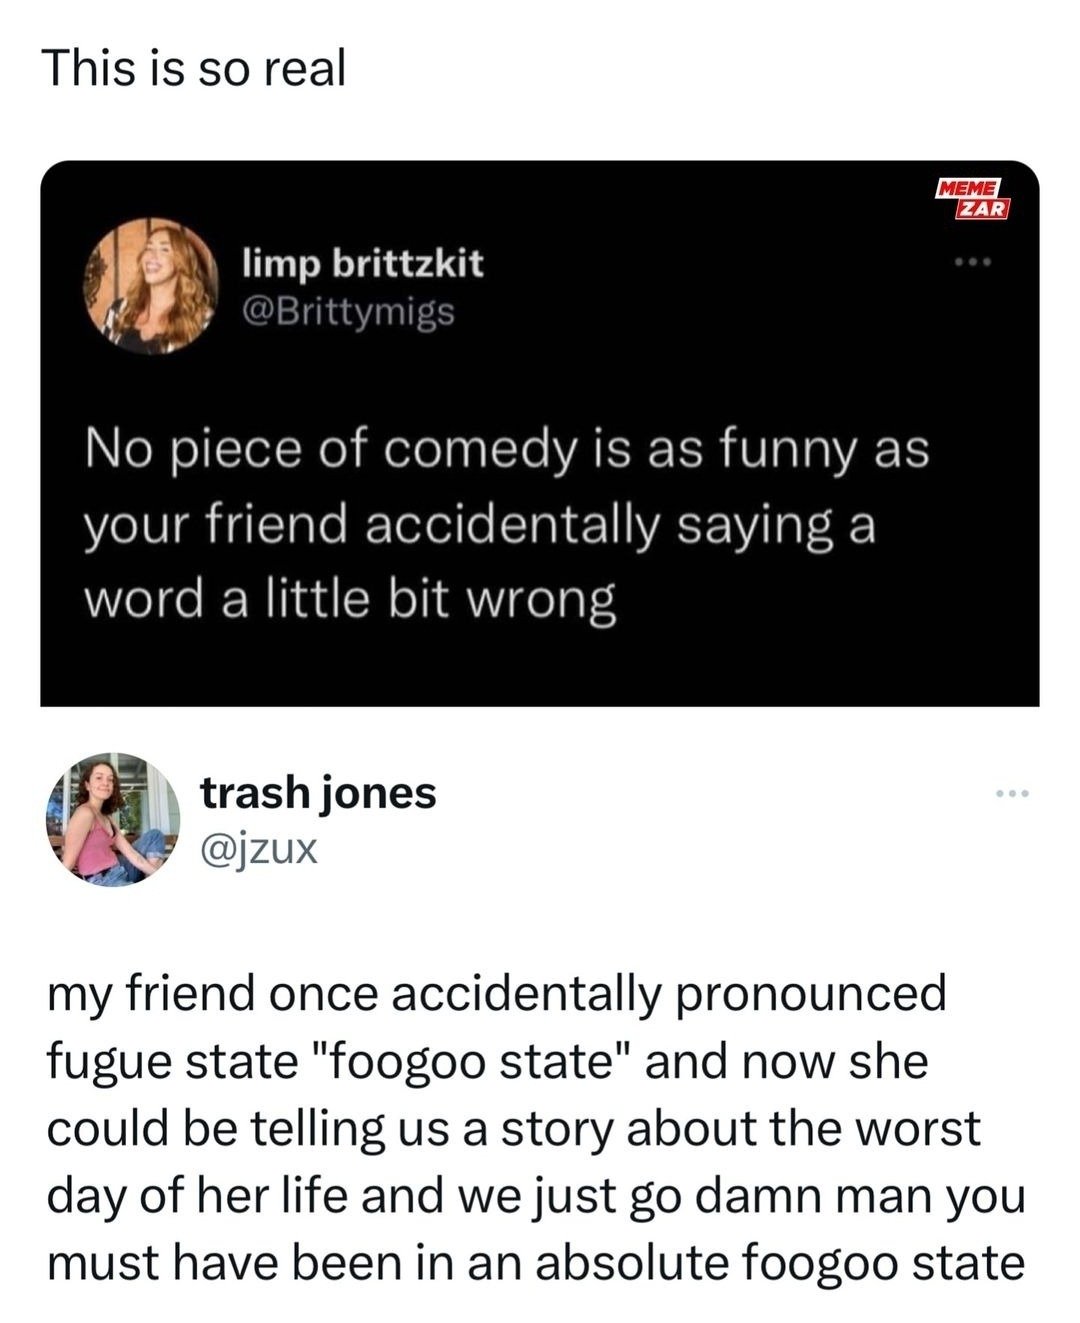Select the "This is so real" caption
The image size is (1080, 1323).
(195, 69)
